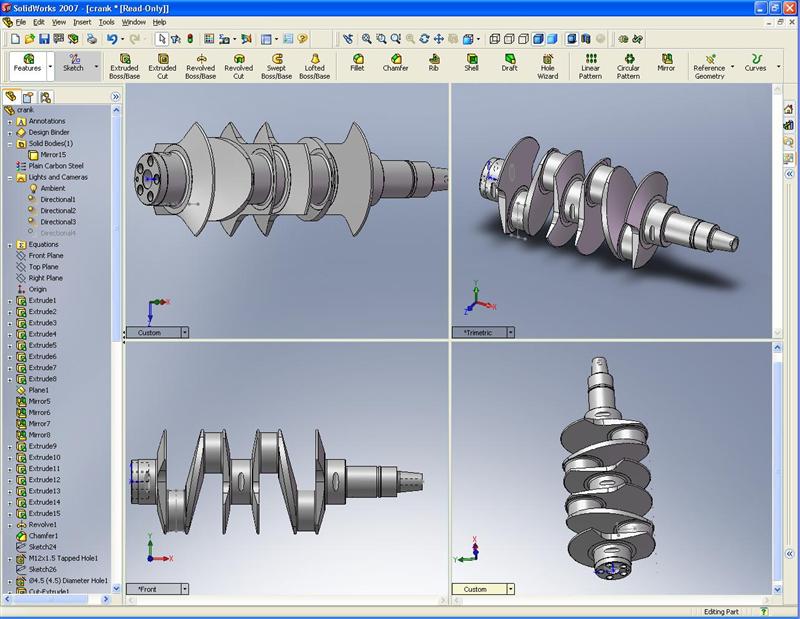Toggle the Sketch toolbar button
This screenshot has height=619, width=800.
pos(75,66)
